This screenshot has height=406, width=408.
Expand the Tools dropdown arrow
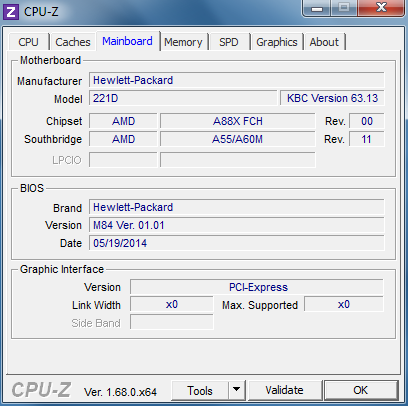(237, 390)
